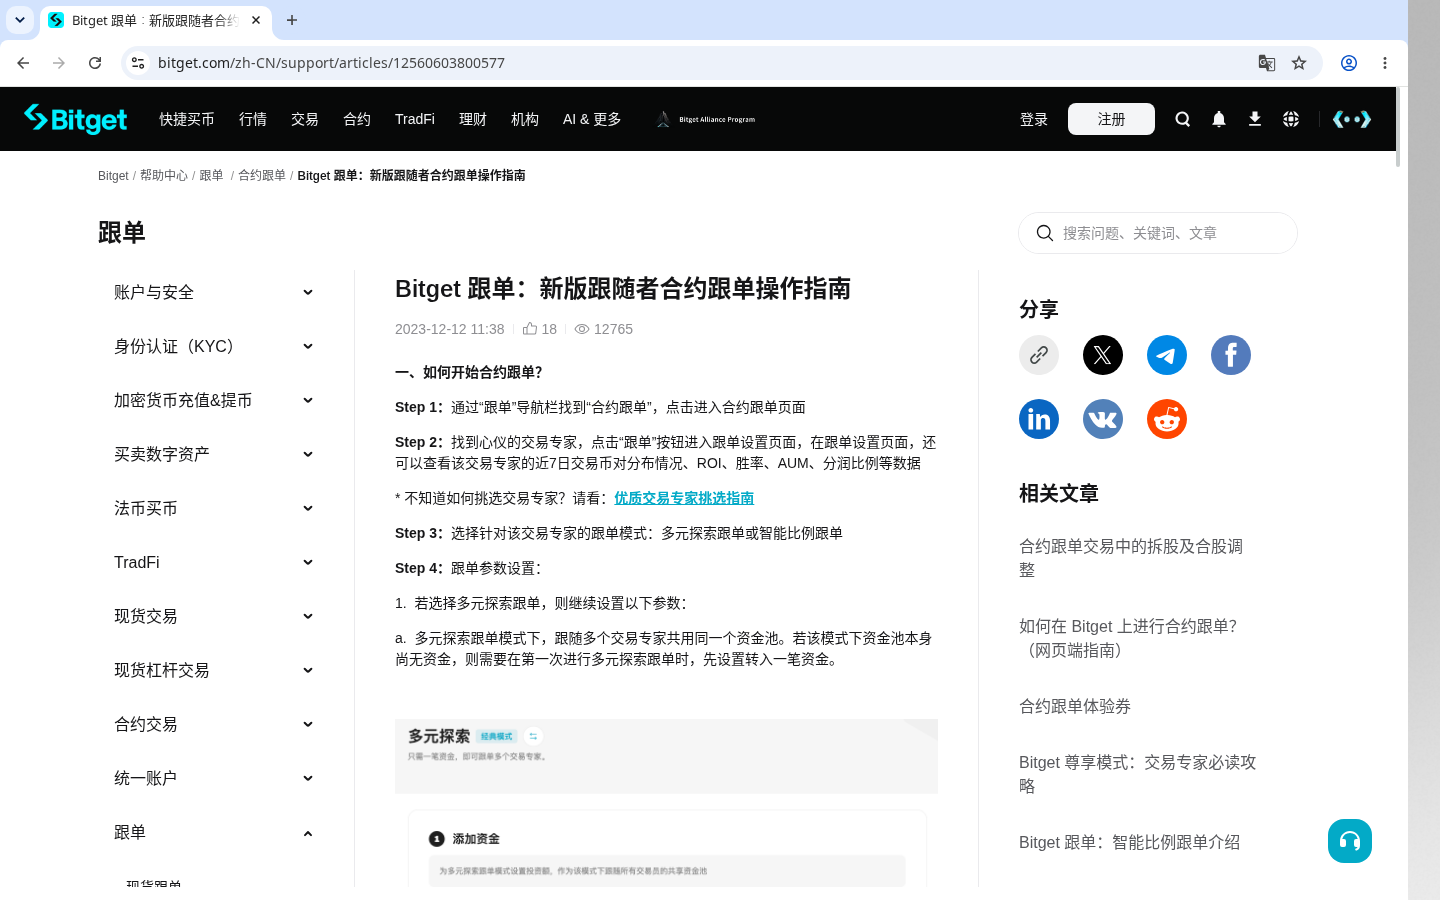Click the browser address bar URL
Screen dimensions: 1440x900
point(331,63)
